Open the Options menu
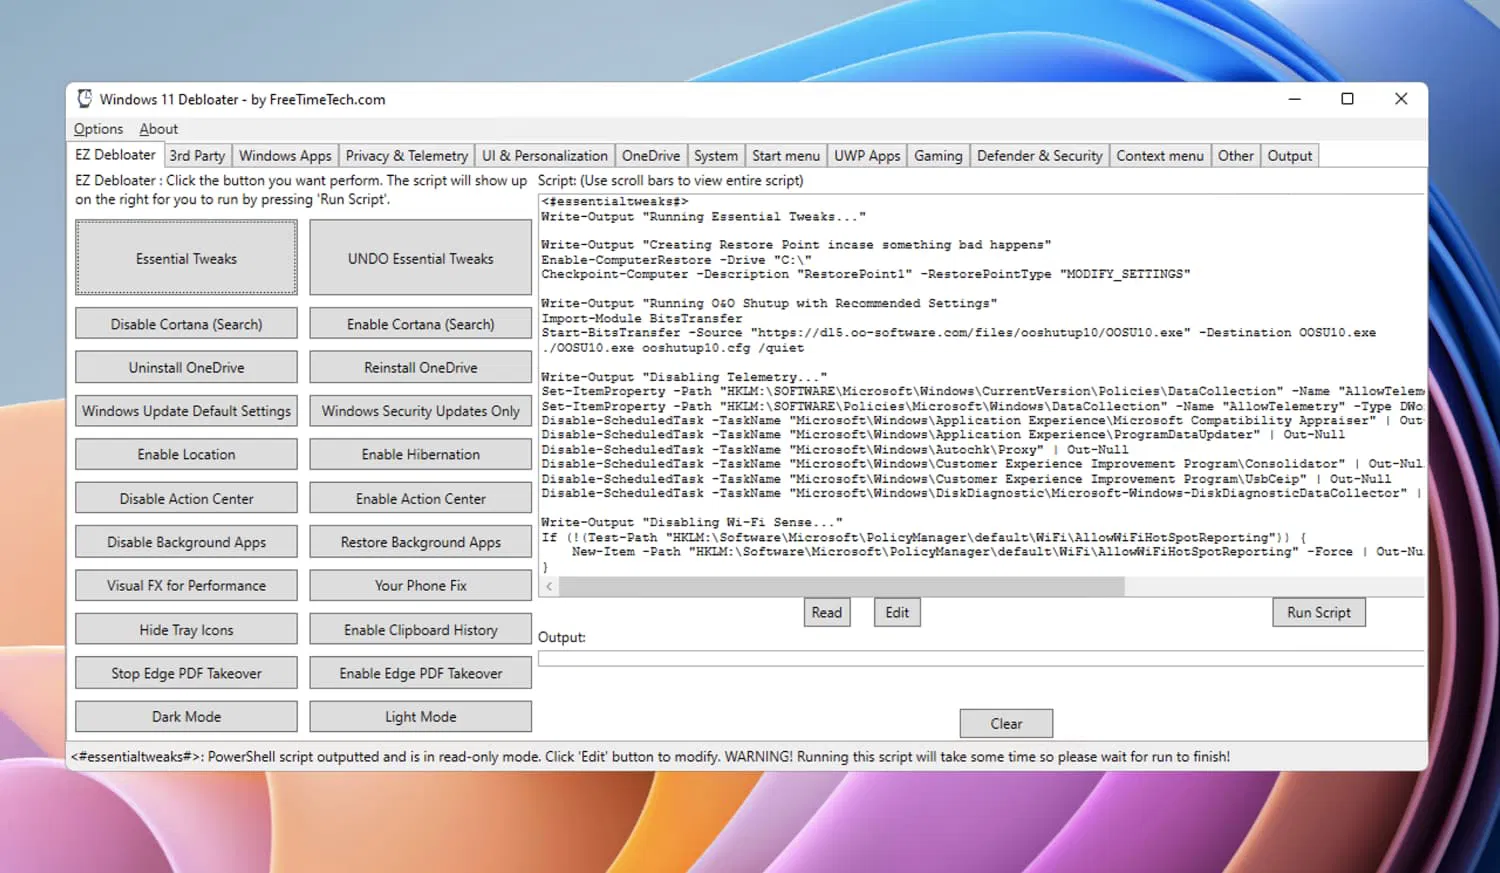This screenshot has height=873, width=1500. [98, 129]
